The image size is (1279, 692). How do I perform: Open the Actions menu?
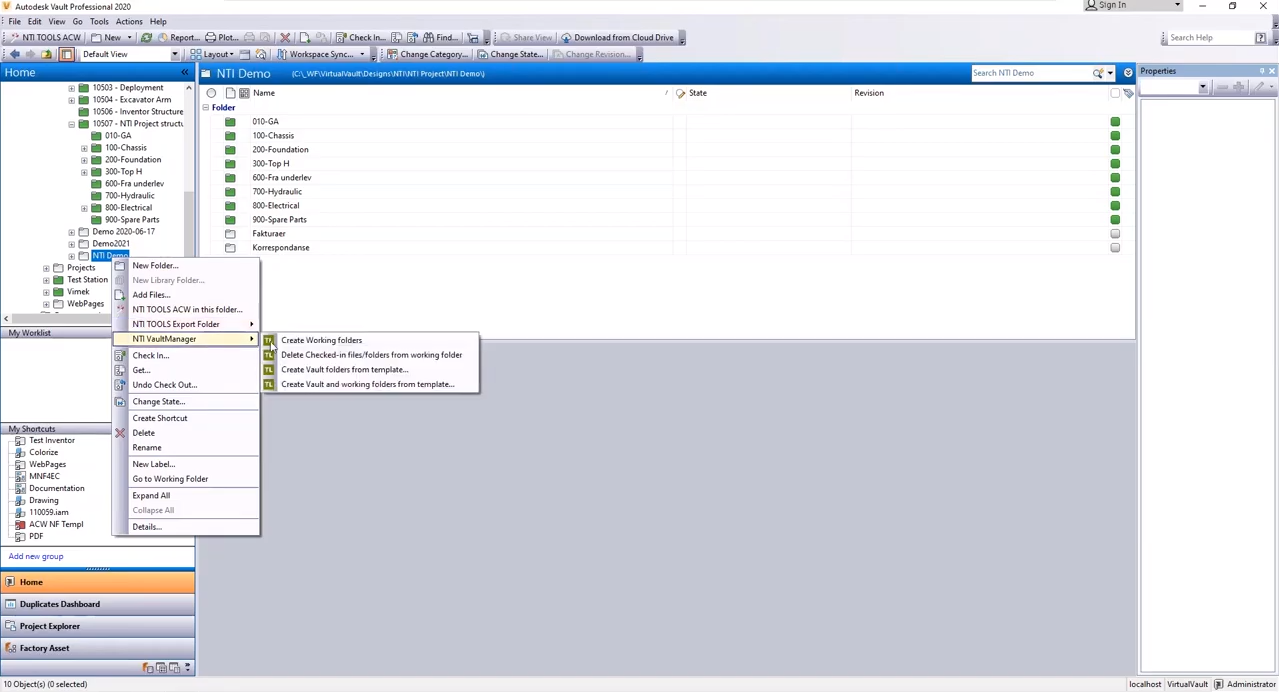pyautogui.click(x=129, y=21)
